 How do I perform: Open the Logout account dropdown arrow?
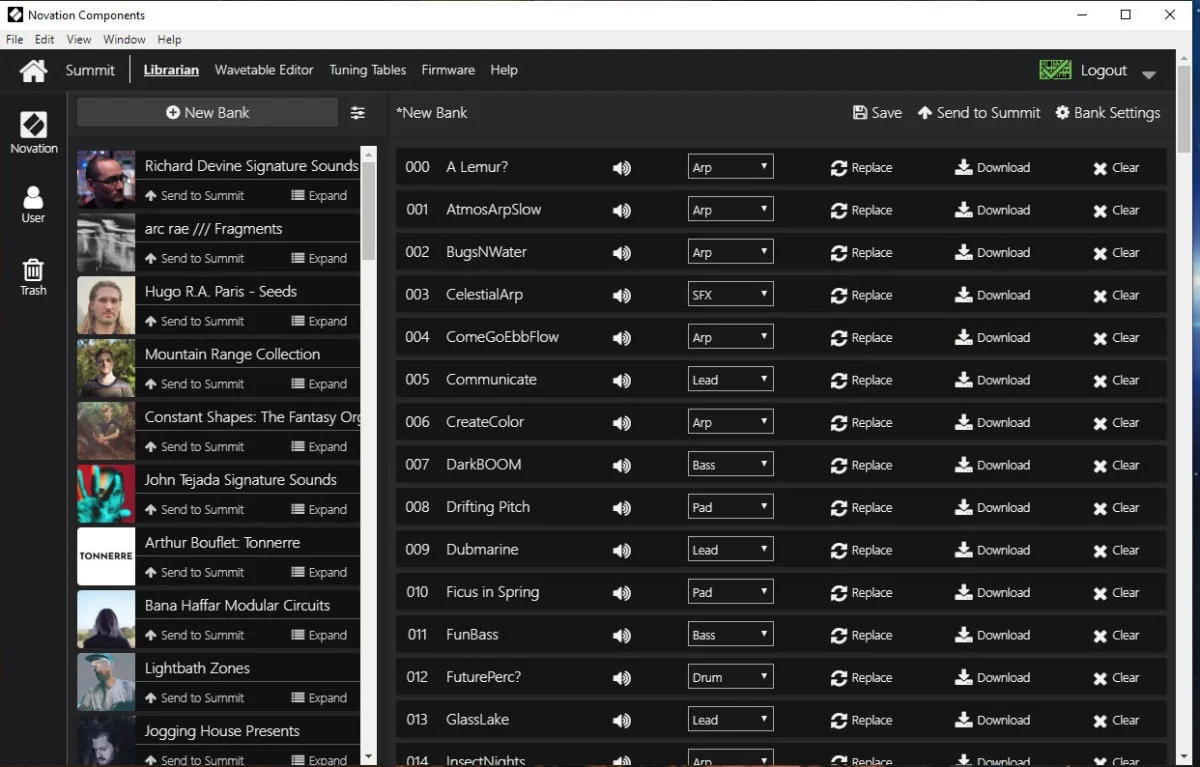point(1149,74)
